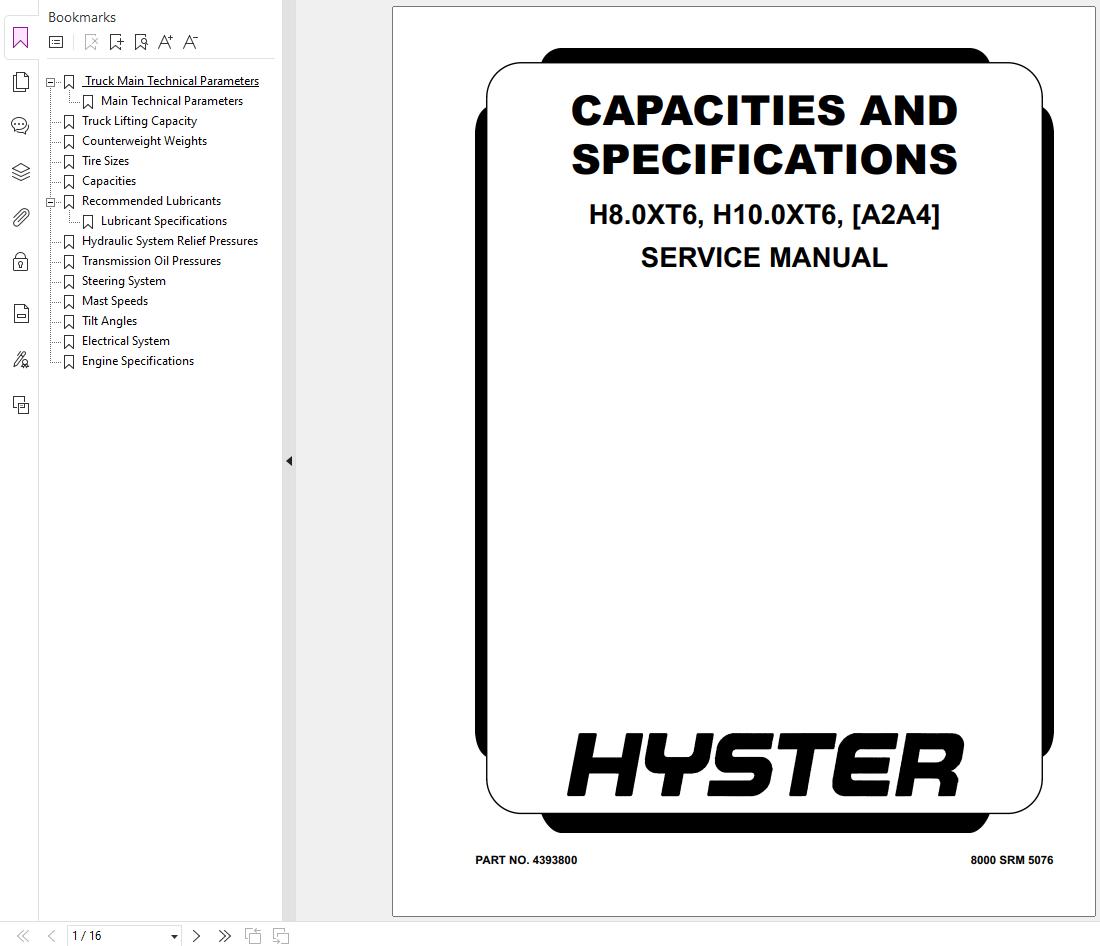
Task: Open the page number dropdown
Action: tap(174, 935)
